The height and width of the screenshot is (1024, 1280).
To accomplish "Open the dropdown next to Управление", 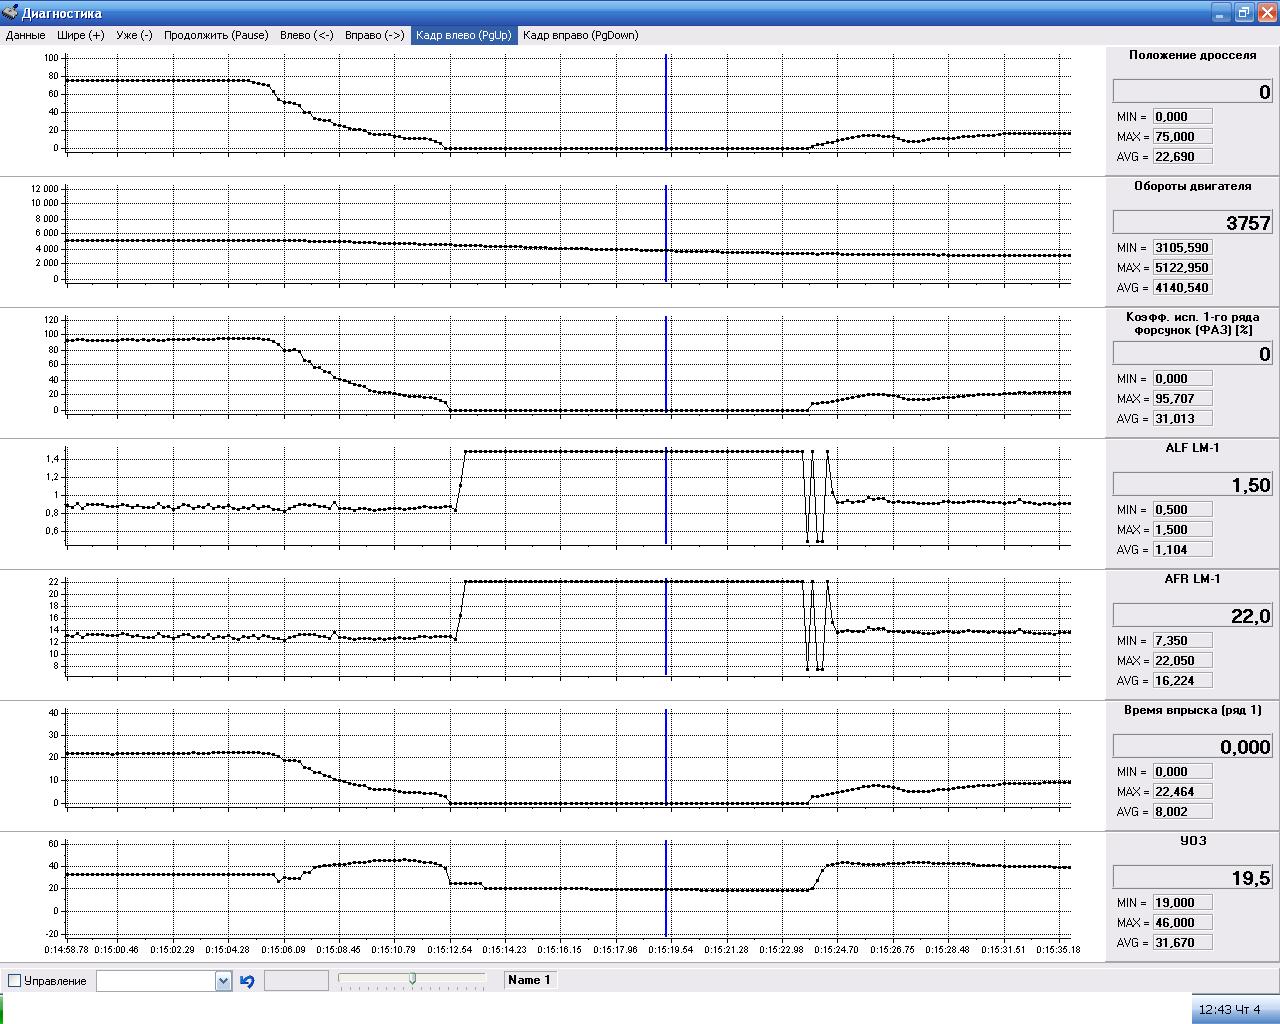I will click(x=223, y=981).
